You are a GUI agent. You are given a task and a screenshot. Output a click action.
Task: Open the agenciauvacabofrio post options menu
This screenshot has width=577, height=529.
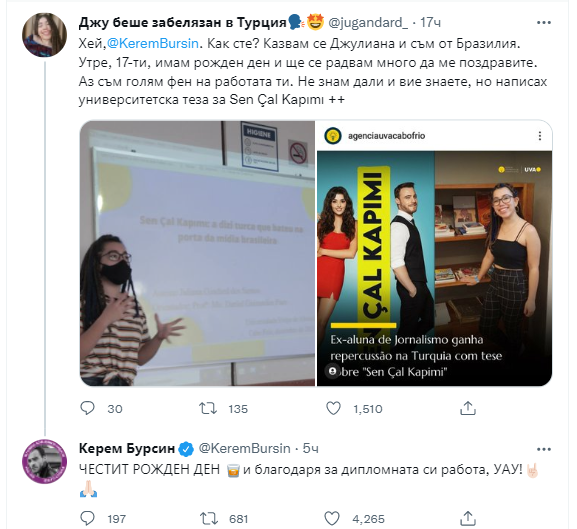pos(539,136)
